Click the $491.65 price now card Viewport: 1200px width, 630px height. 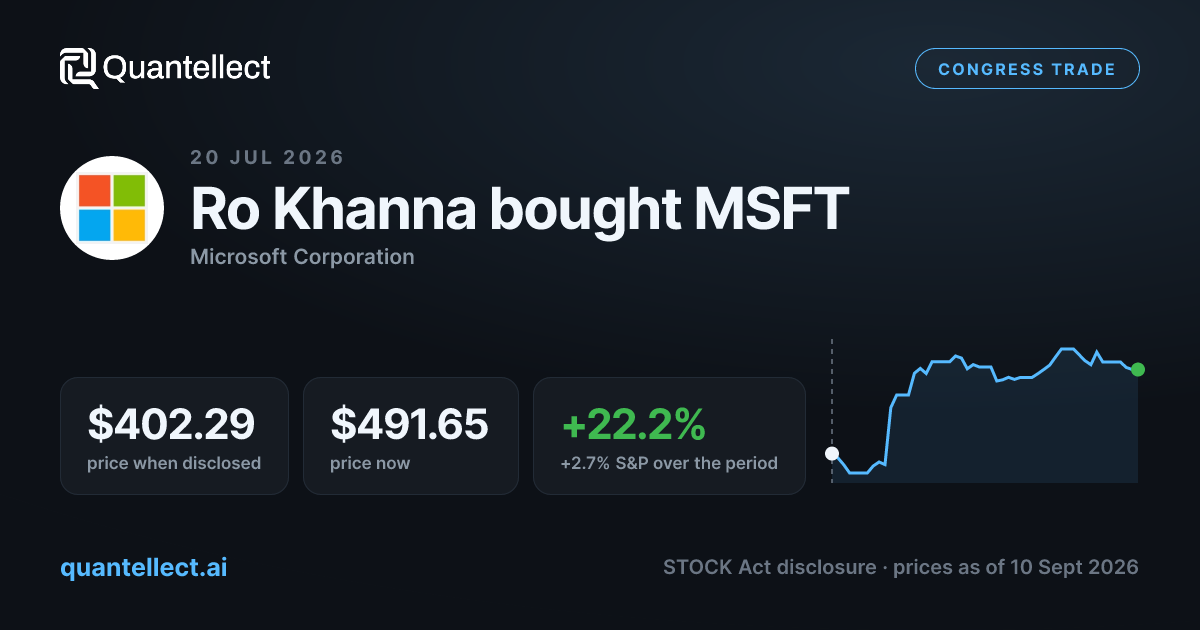pos(411,436)
